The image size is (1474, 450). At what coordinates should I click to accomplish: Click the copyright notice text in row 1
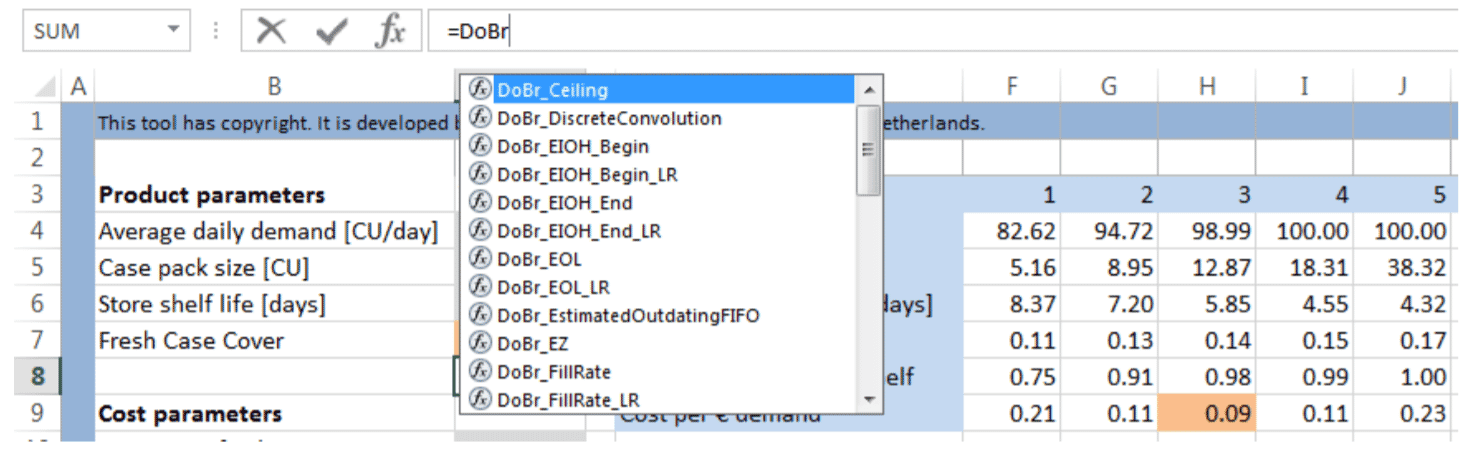pyautogui.click(x=277, y=124)
